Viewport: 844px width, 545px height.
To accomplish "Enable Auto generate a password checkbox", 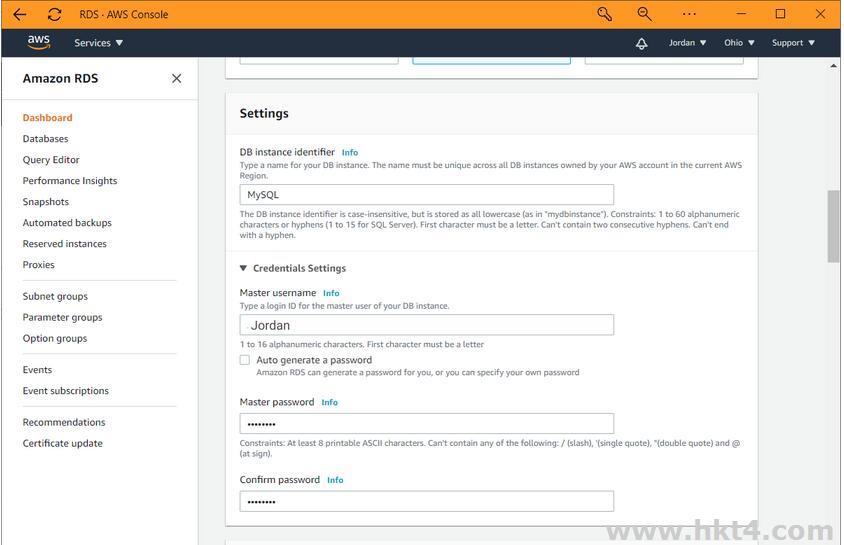I will (245, 360).
